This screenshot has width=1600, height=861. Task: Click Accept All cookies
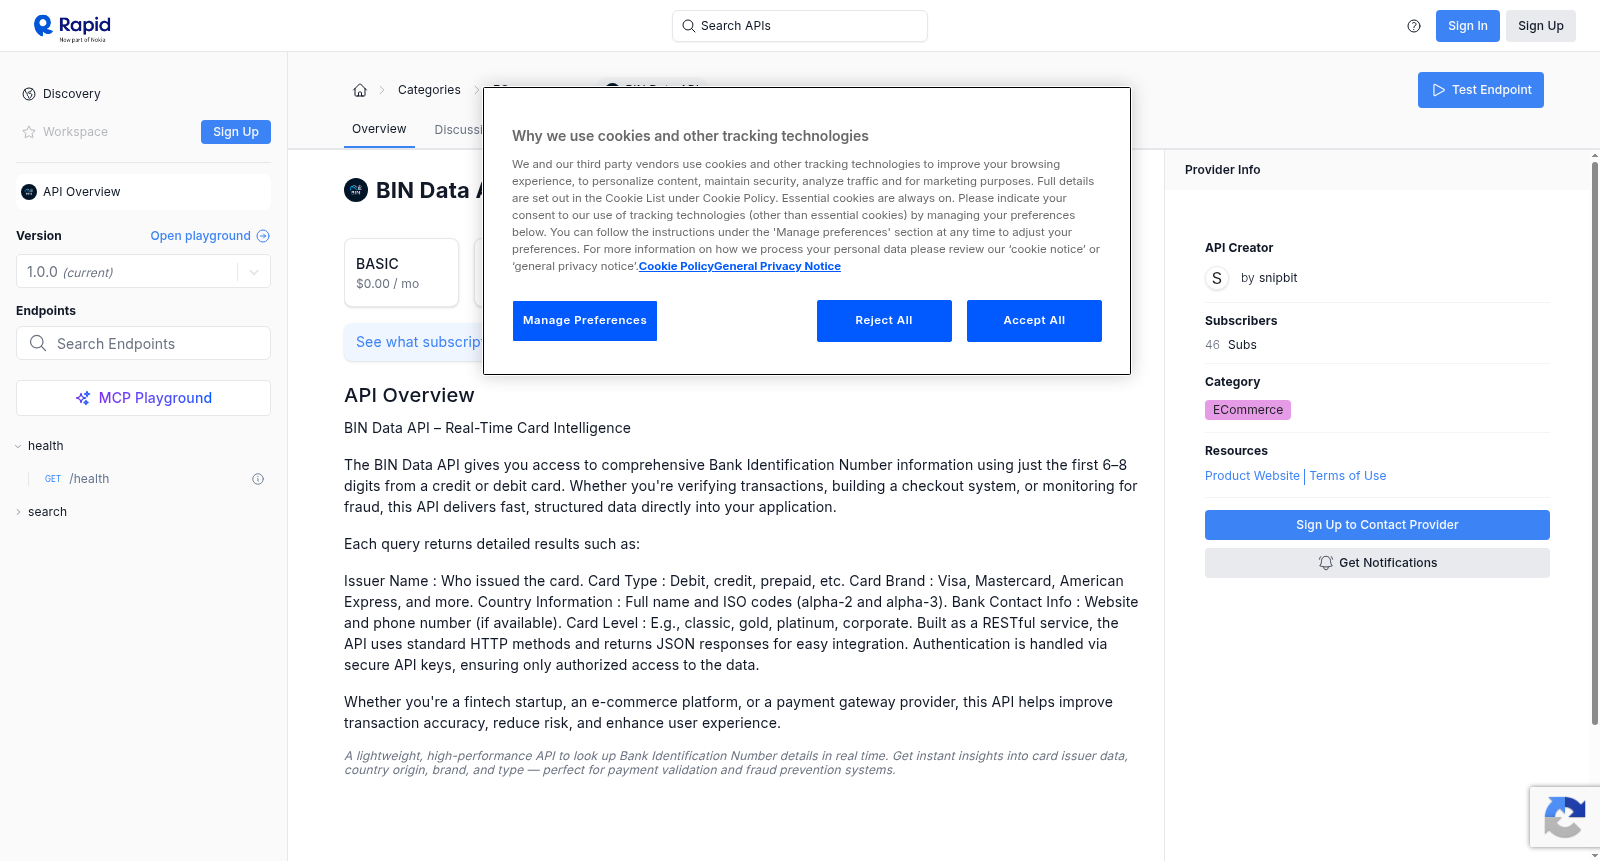(1034, 321)
